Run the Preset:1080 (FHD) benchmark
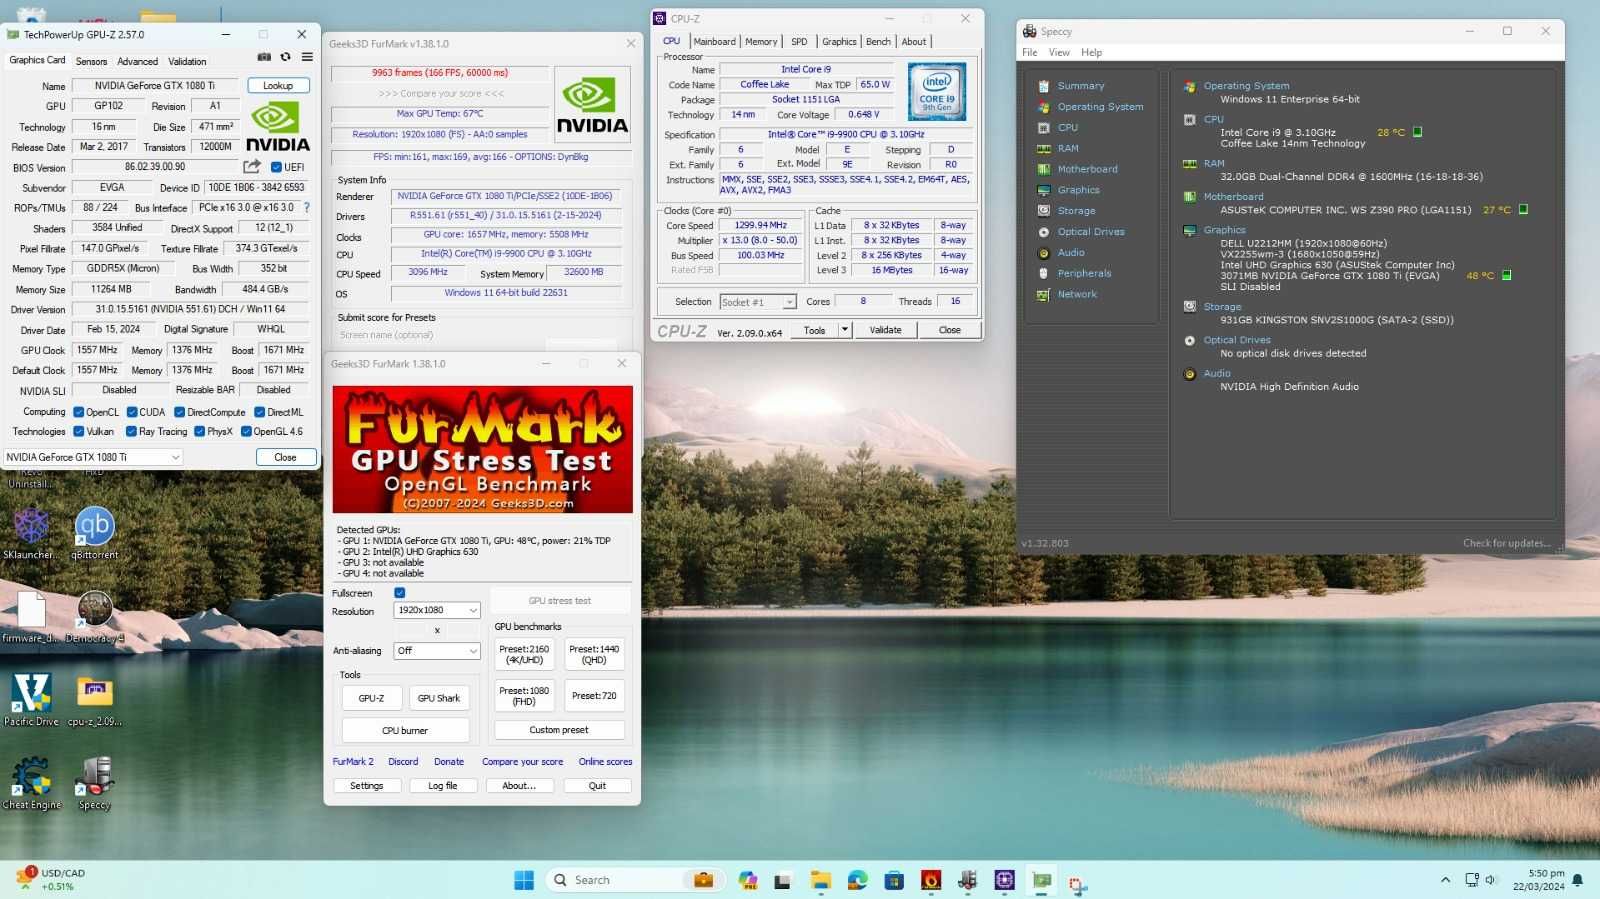Image resolution: width=1600 pixels, height=899 pixels. pyautogui.click(x=524, y=696)
